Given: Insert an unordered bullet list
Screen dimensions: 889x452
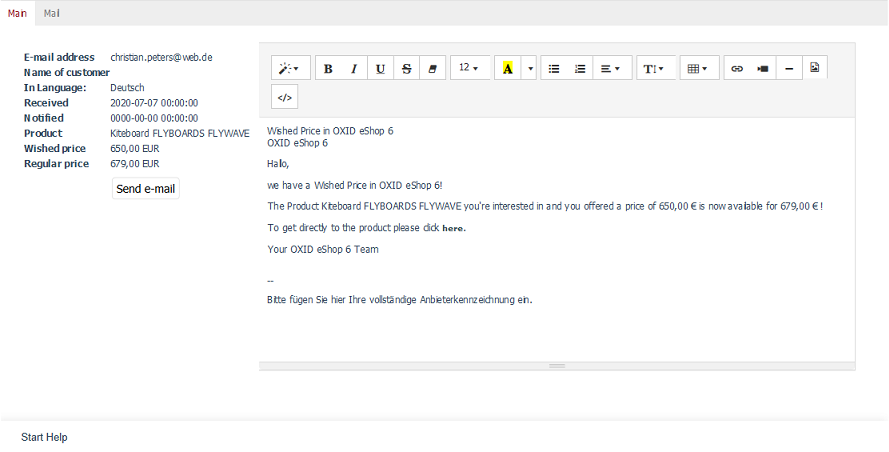Looking at the screenshot, I should coord(554,68).
